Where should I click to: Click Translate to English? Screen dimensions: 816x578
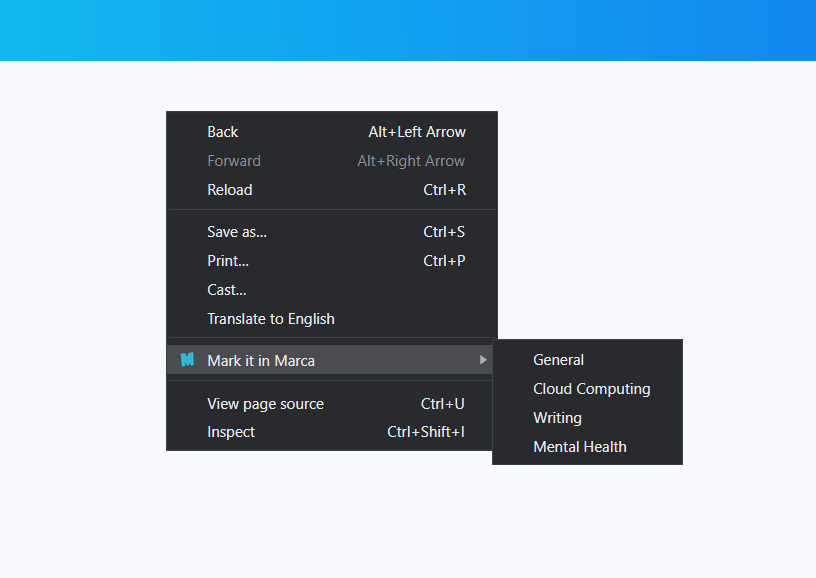click(332, 319)
